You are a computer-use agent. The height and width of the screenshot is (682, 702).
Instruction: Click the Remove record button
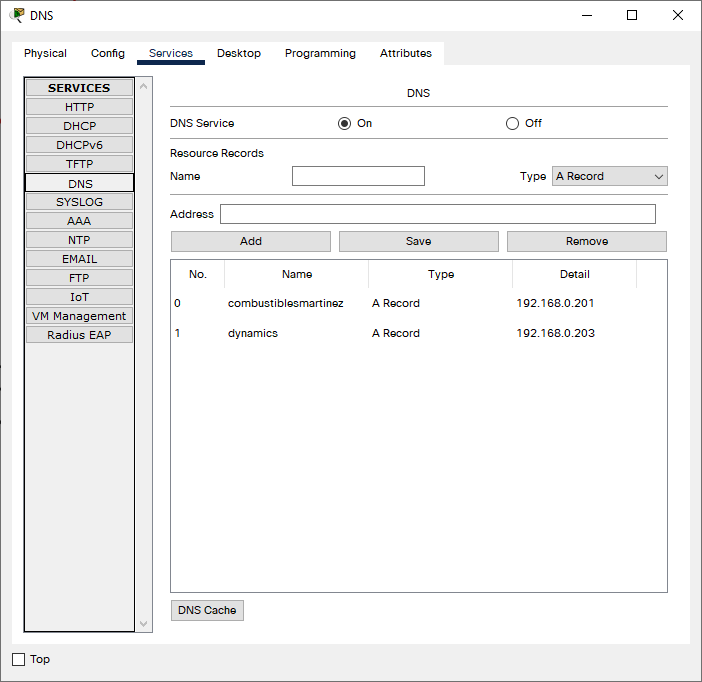[x=586, y=241]
